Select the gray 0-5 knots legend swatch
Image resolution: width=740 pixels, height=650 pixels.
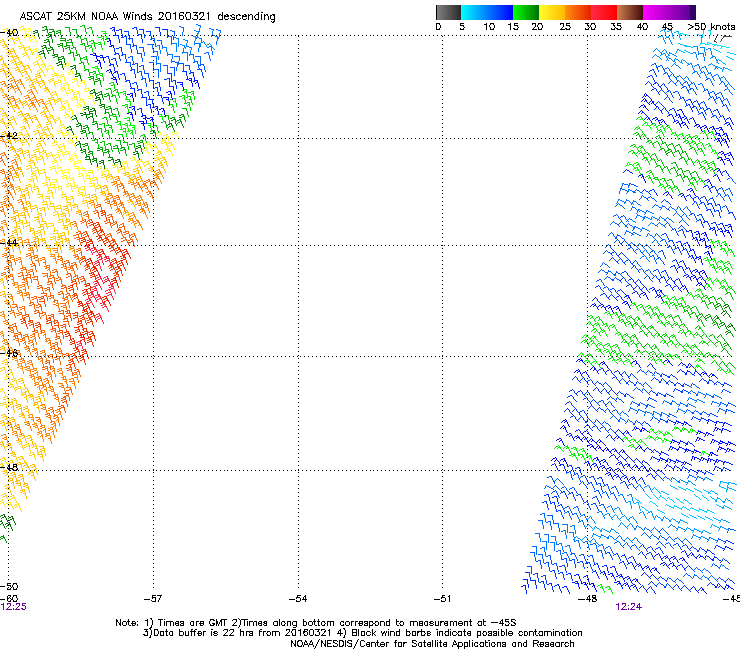tap(448, 12)
